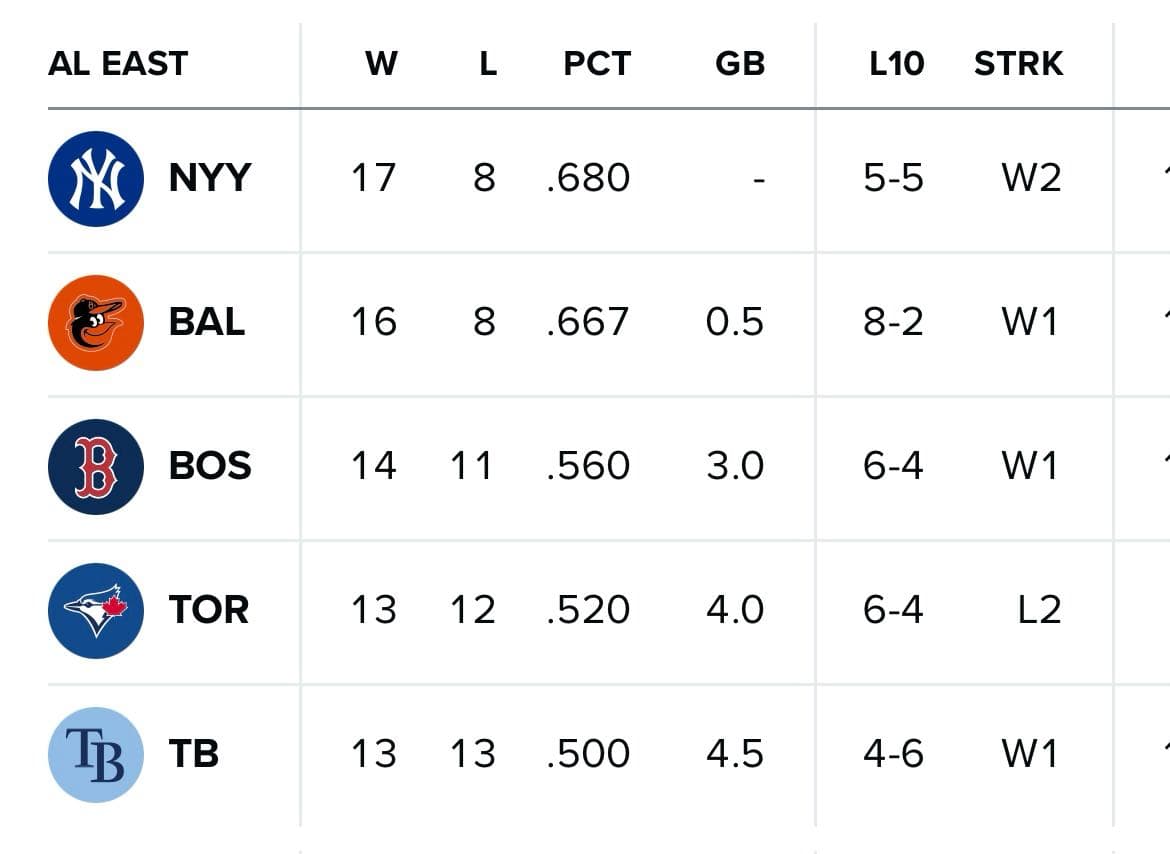Screen dimensions: 1170x854
Task: Click the Toronto Blue Jays logo
Action: (x=96, y=611)
